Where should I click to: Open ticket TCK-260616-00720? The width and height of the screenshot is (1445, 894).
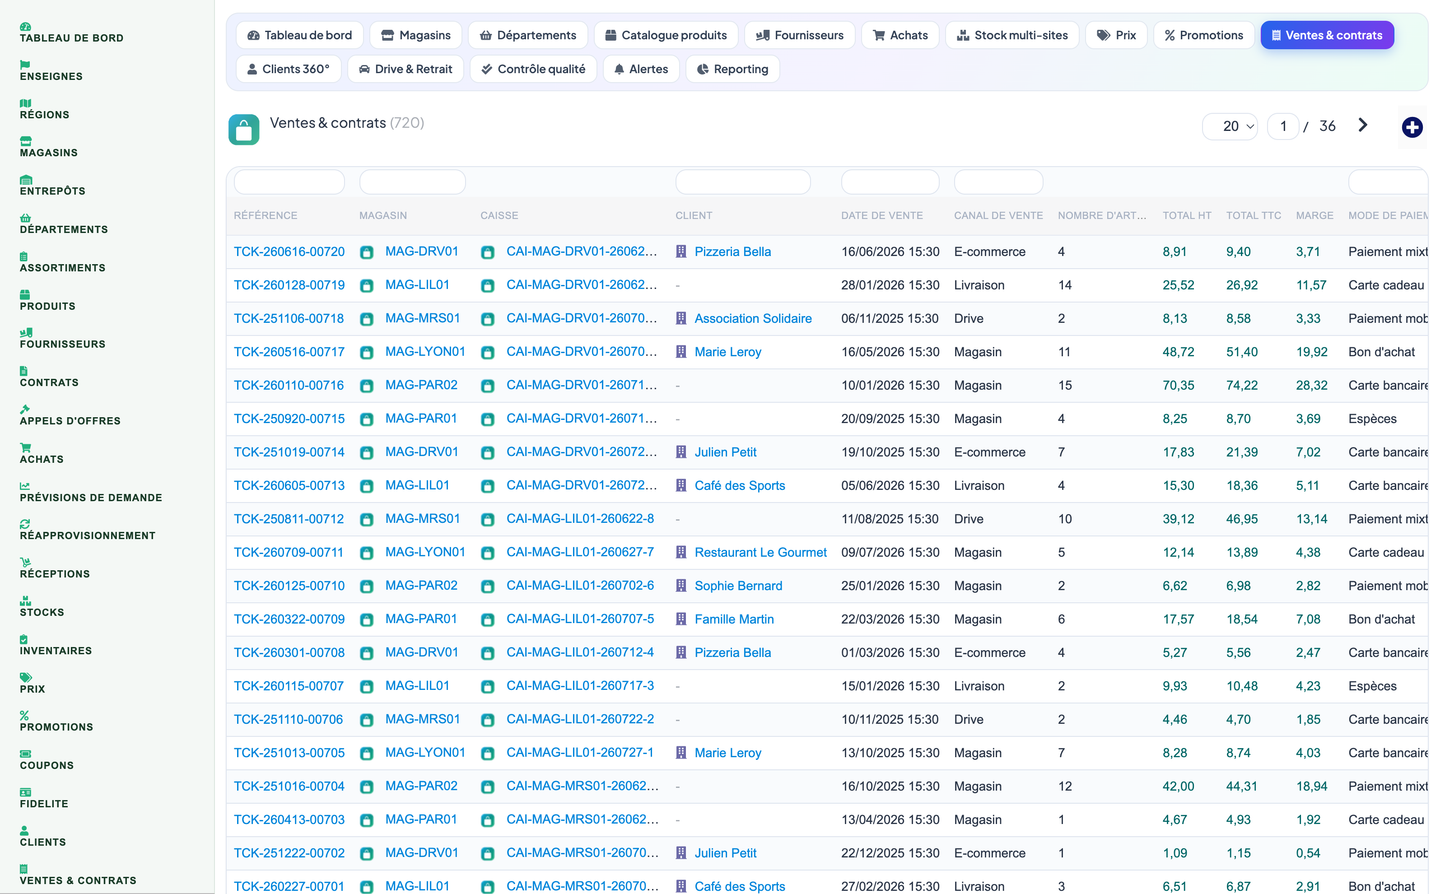pos(289,252)
